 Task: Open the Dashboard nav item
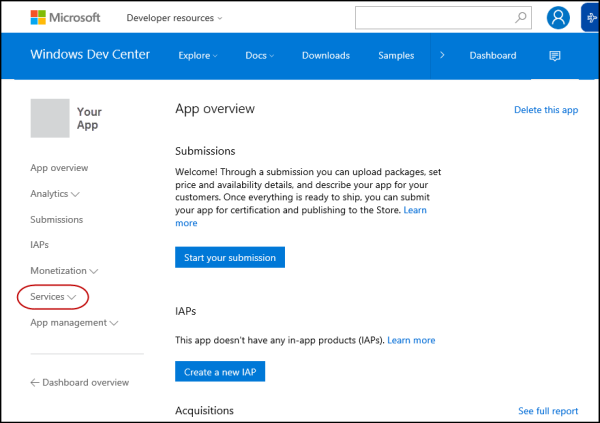493,55
